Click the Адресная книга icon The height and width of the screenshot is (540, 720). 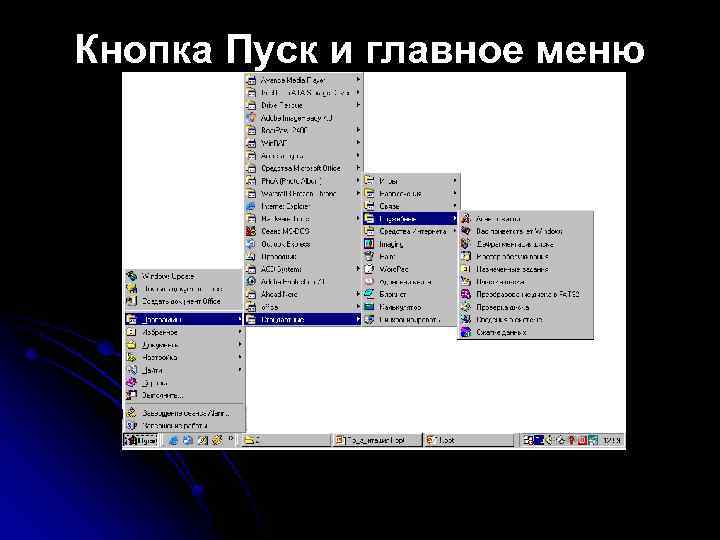coord(369,281)
